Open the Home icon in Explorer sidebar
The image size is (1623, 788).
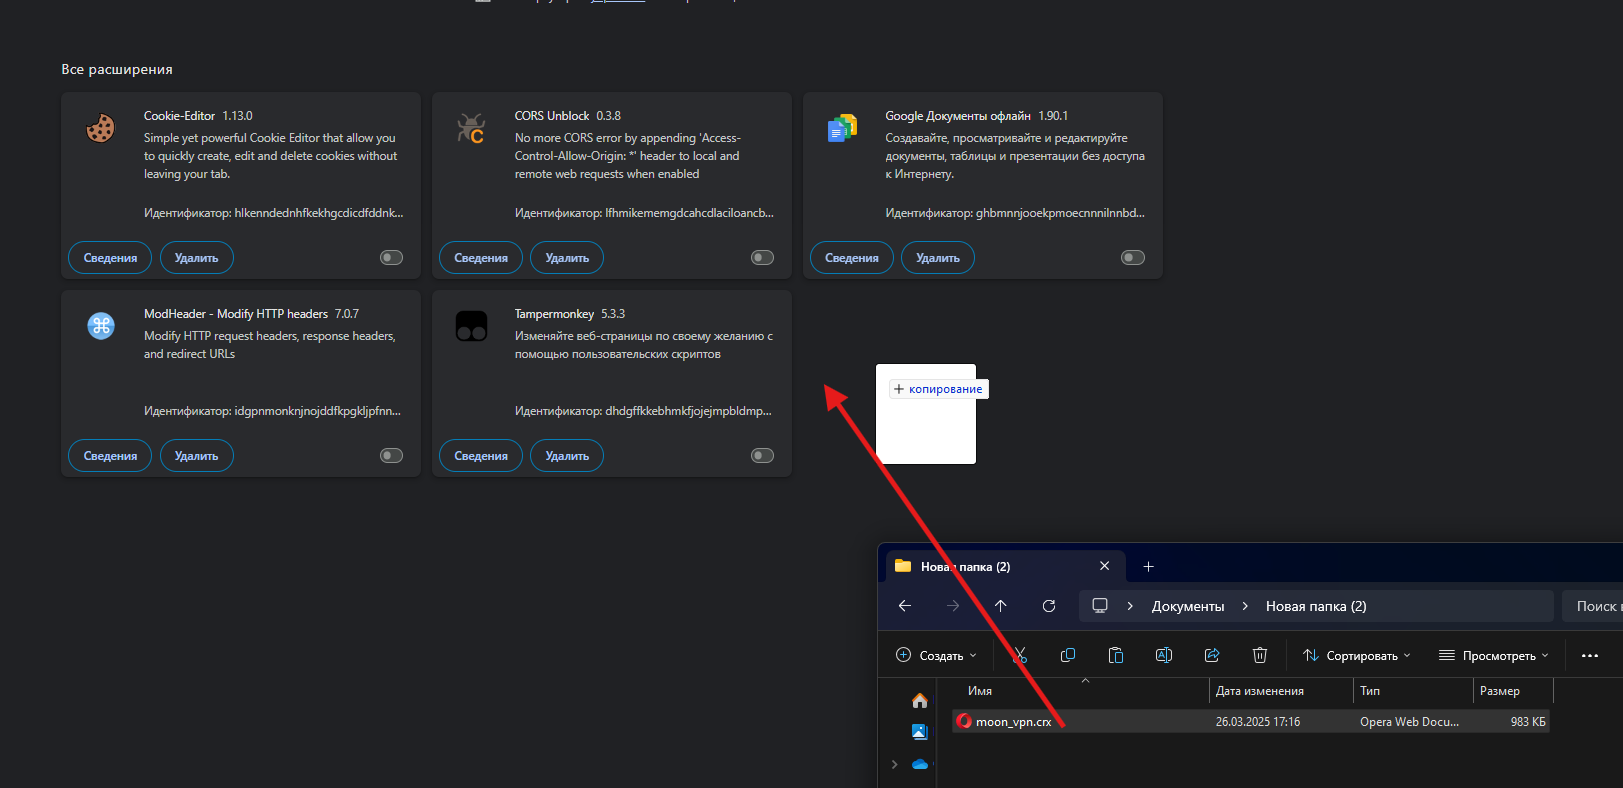pos(919,700)
